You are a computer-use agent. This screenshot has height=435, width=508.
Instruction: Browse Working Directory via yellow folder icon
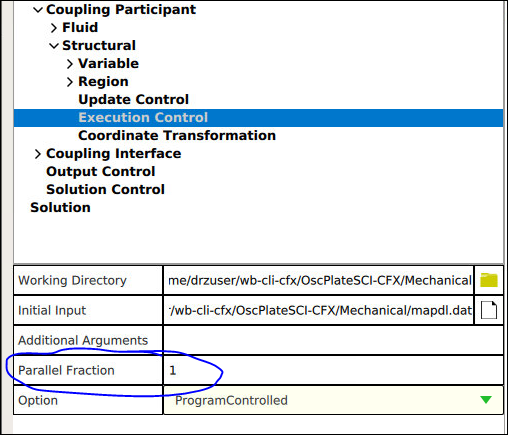pos(489,280)
